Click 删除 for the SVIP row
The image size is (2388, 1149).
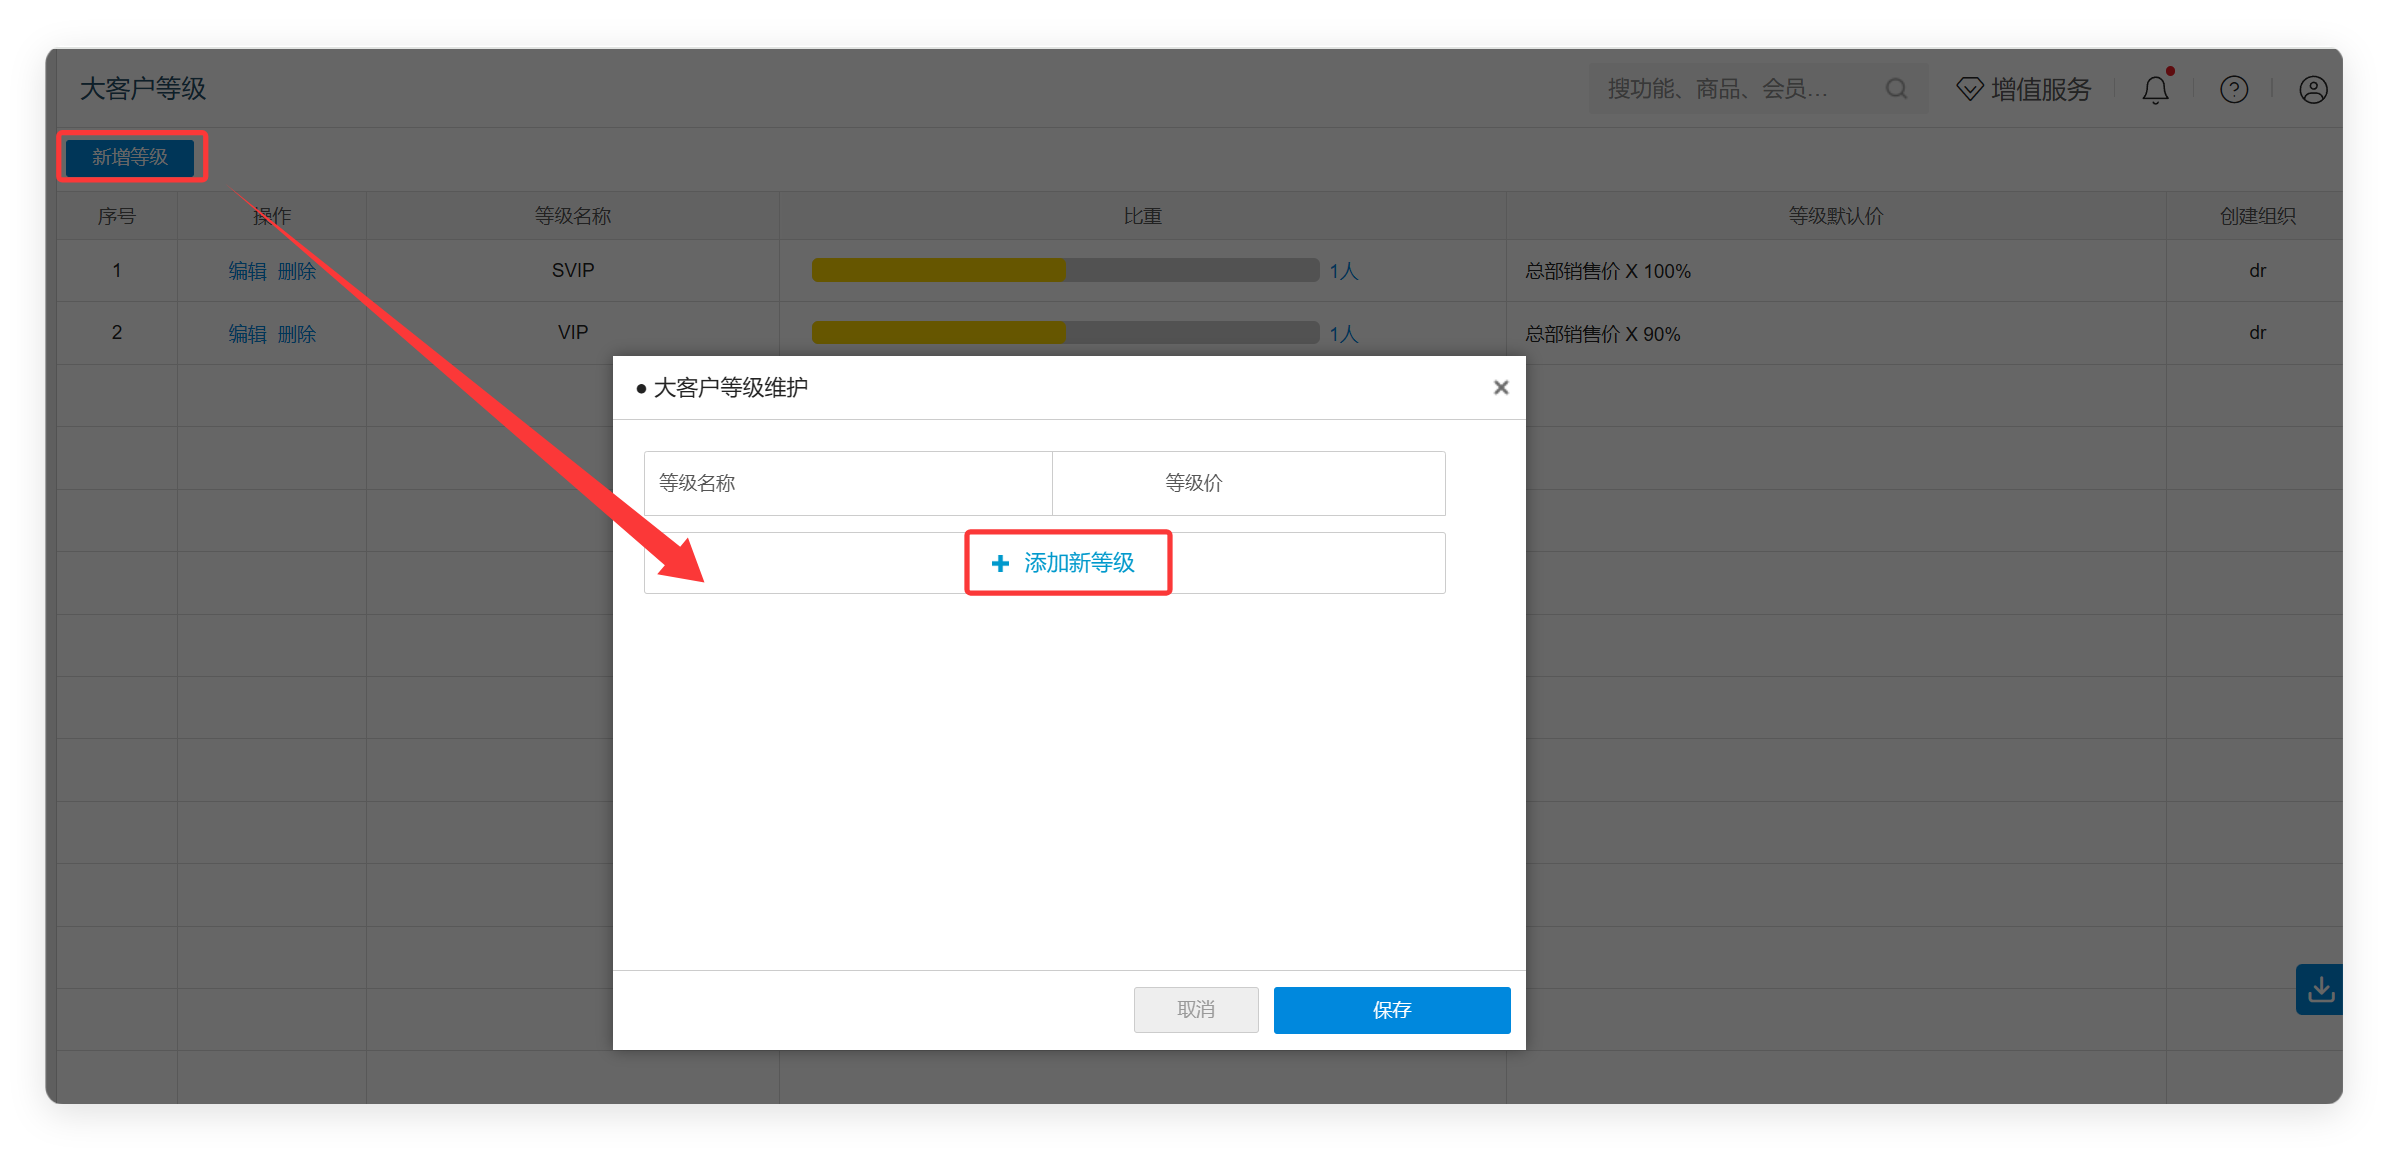point(297,271)
